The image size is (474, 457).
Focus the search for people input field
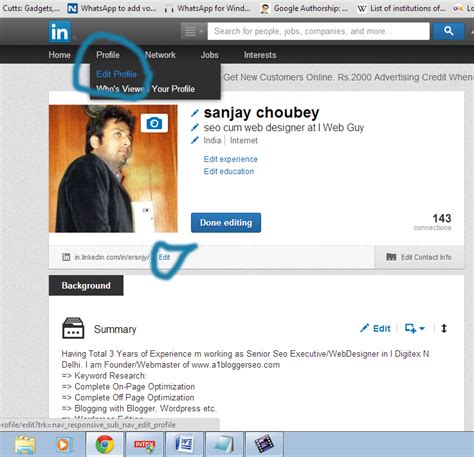click(x=318, y=31)
